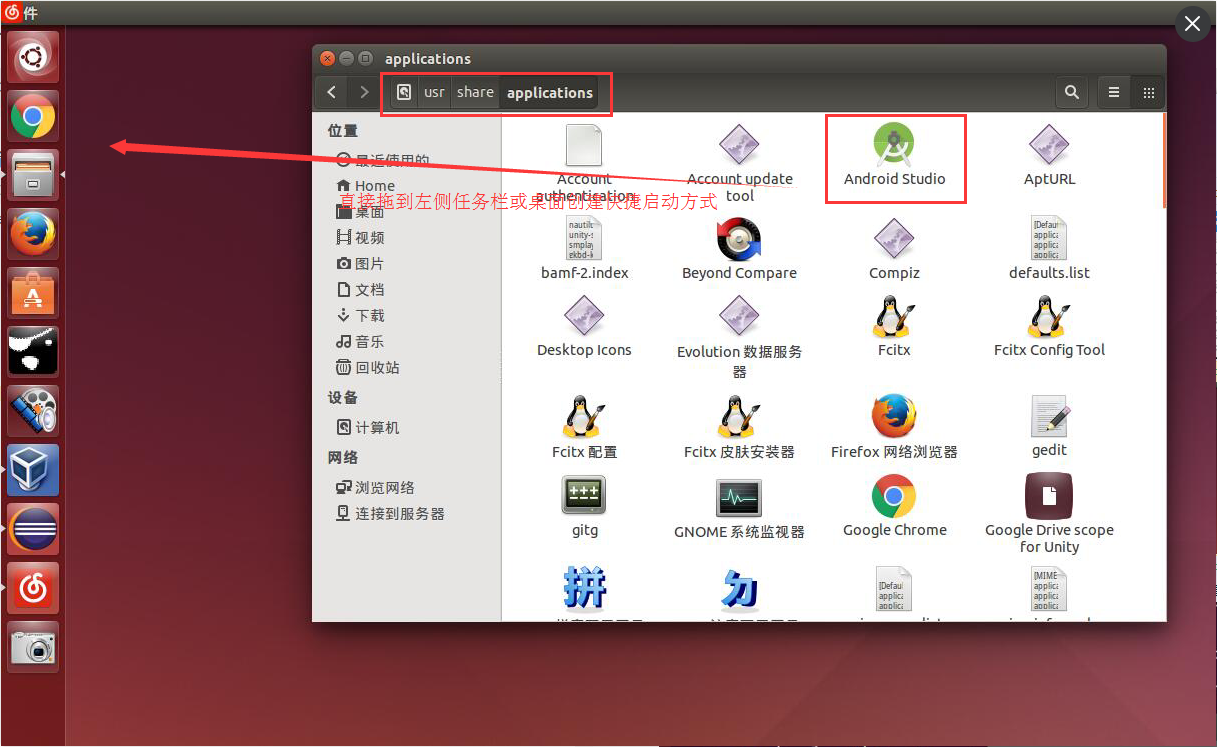Open Home in the sidebar
The width and height of the screenshot is (1217, 747).
pos(366,186)
